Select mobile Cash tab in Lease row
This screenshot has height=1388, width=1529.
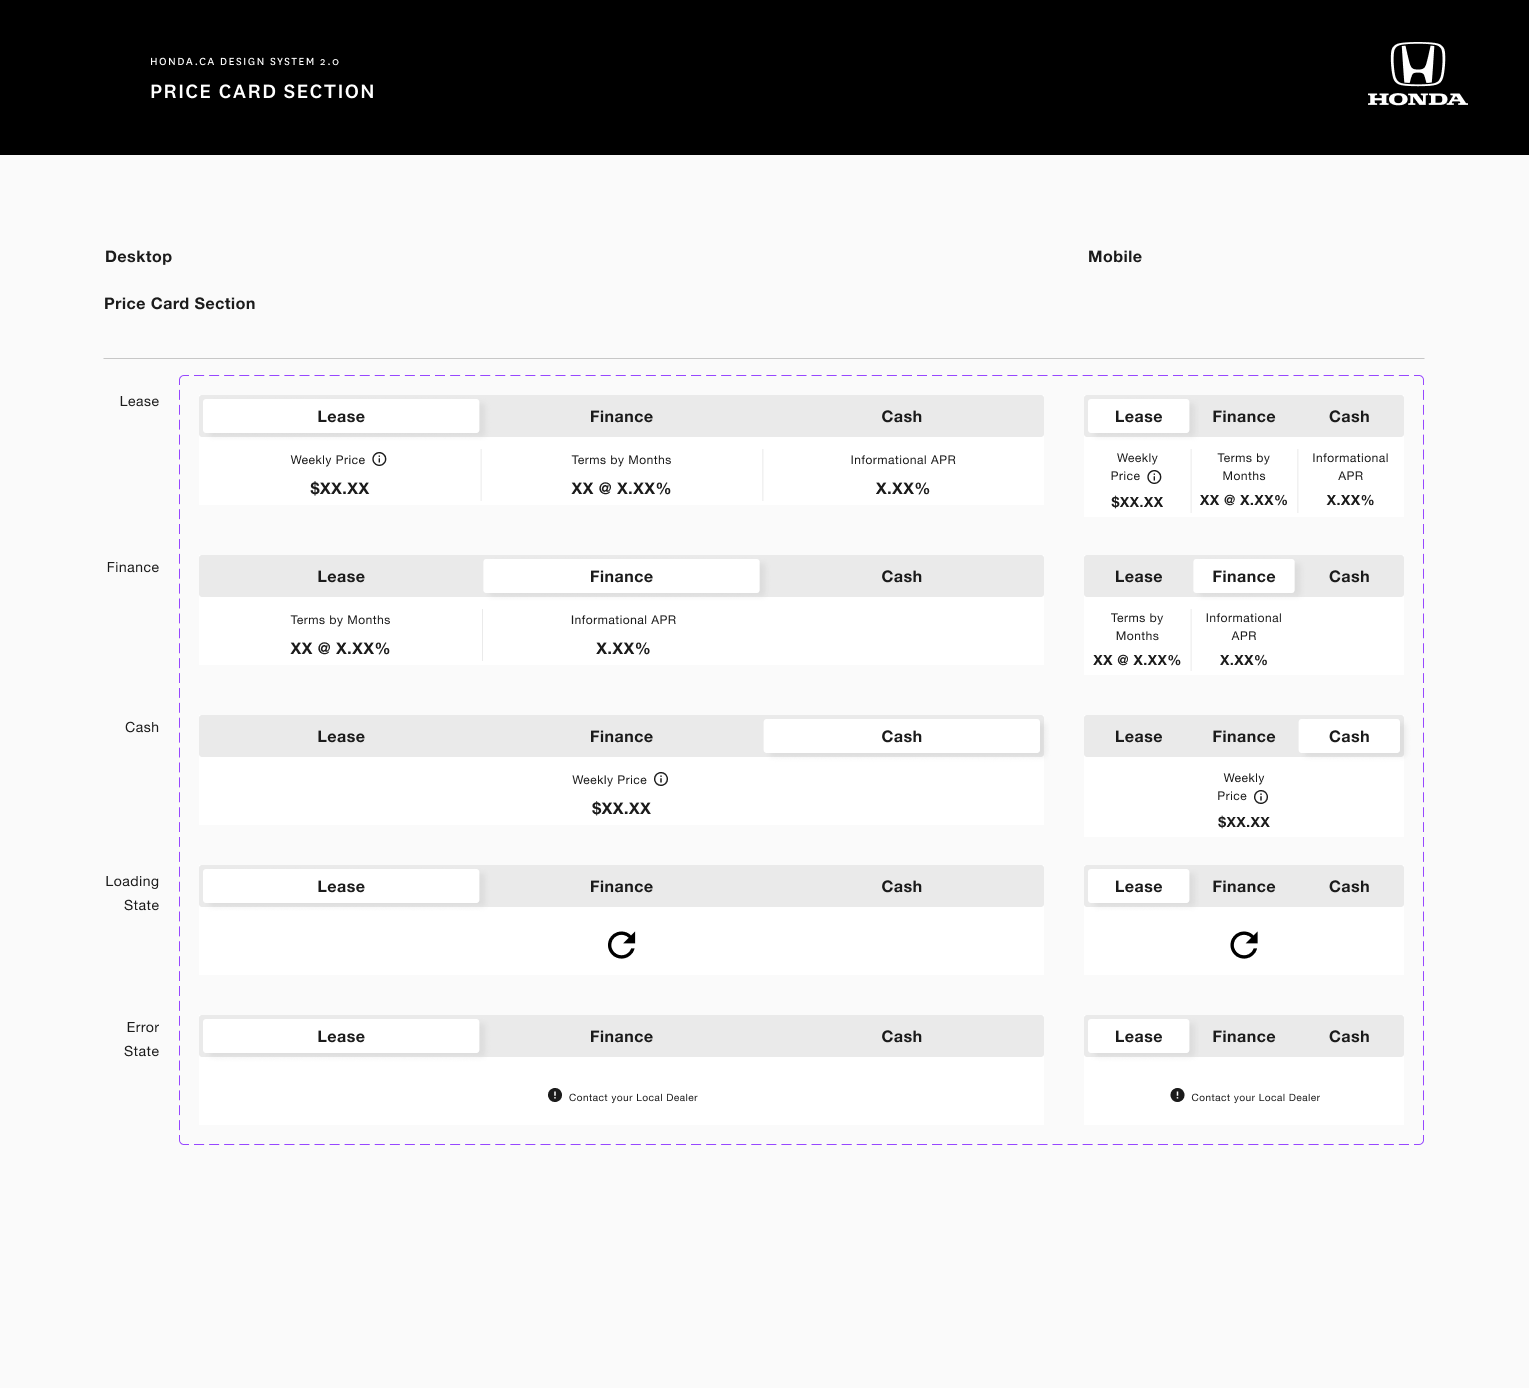point(1349,416)
